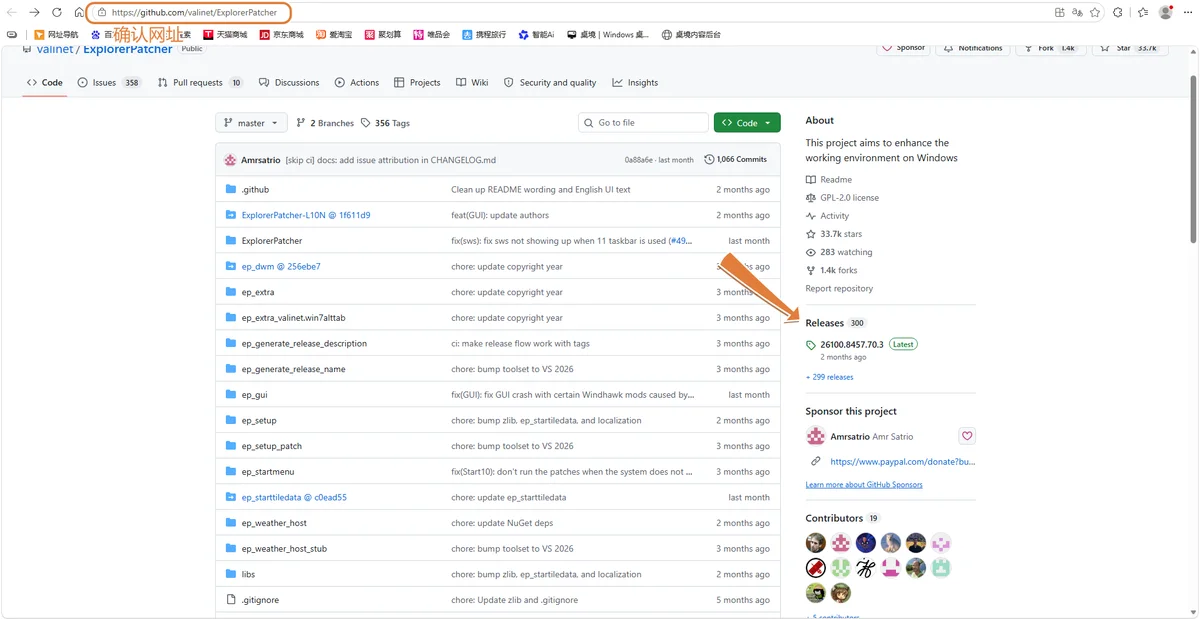Open browser Settings and more menu
This screenshot has width=1200, height=619.
[1187, 13]
